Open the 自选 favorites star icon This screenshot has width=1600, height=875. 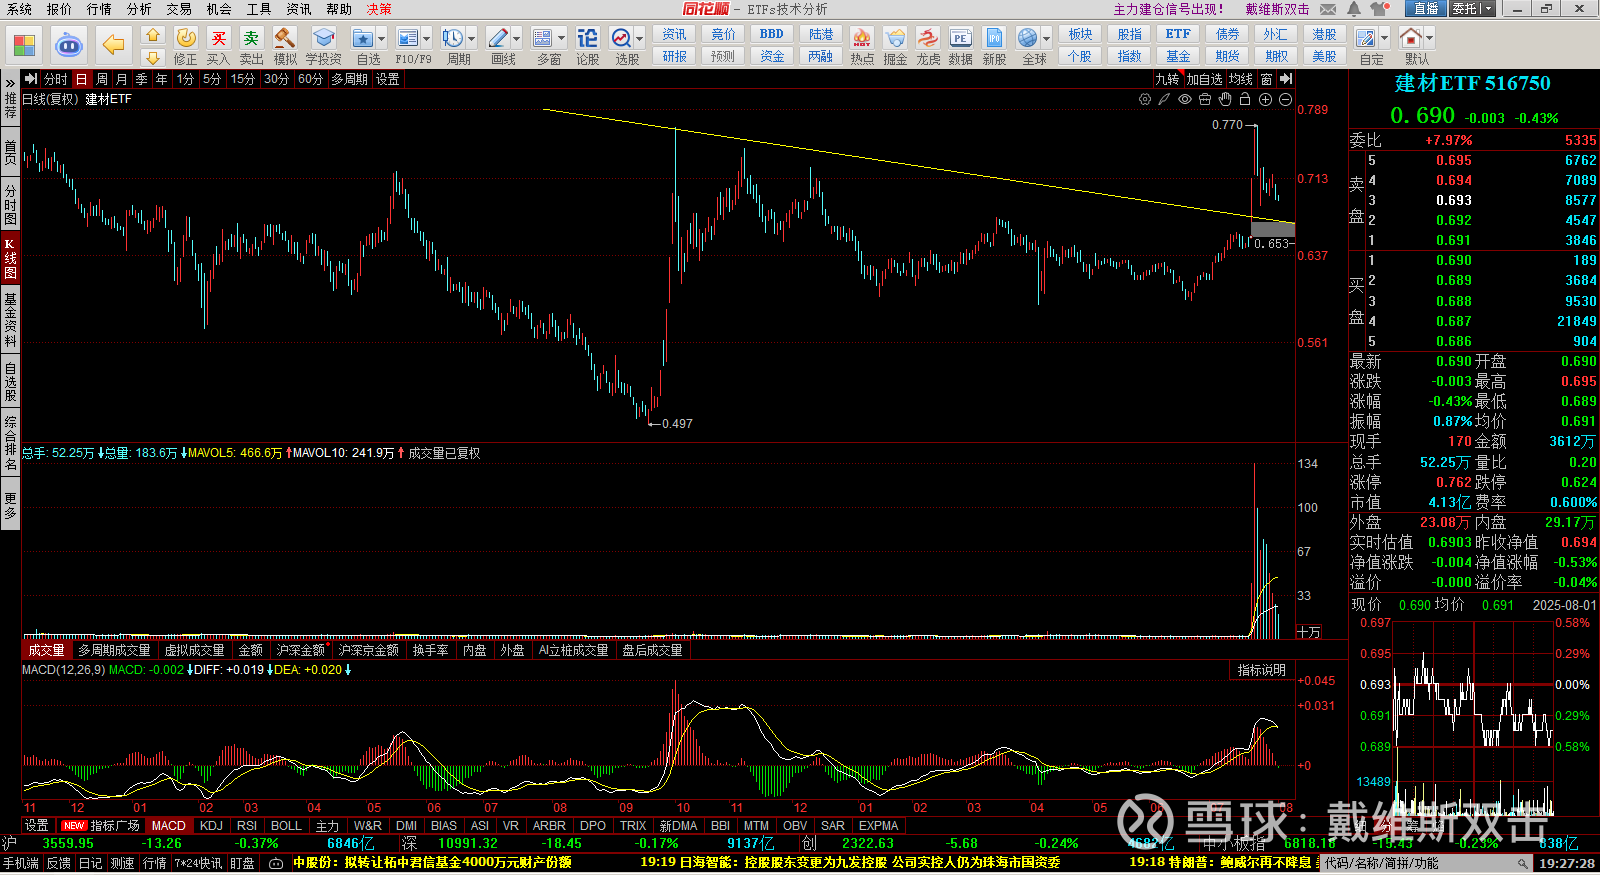click(x=363, y=38)
